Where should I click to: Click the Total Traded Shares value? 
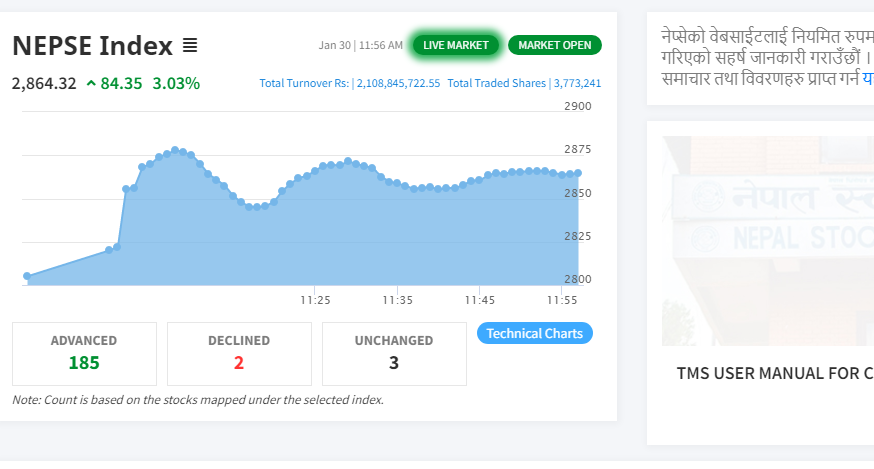pyautogui.click(x=577, y=83)
